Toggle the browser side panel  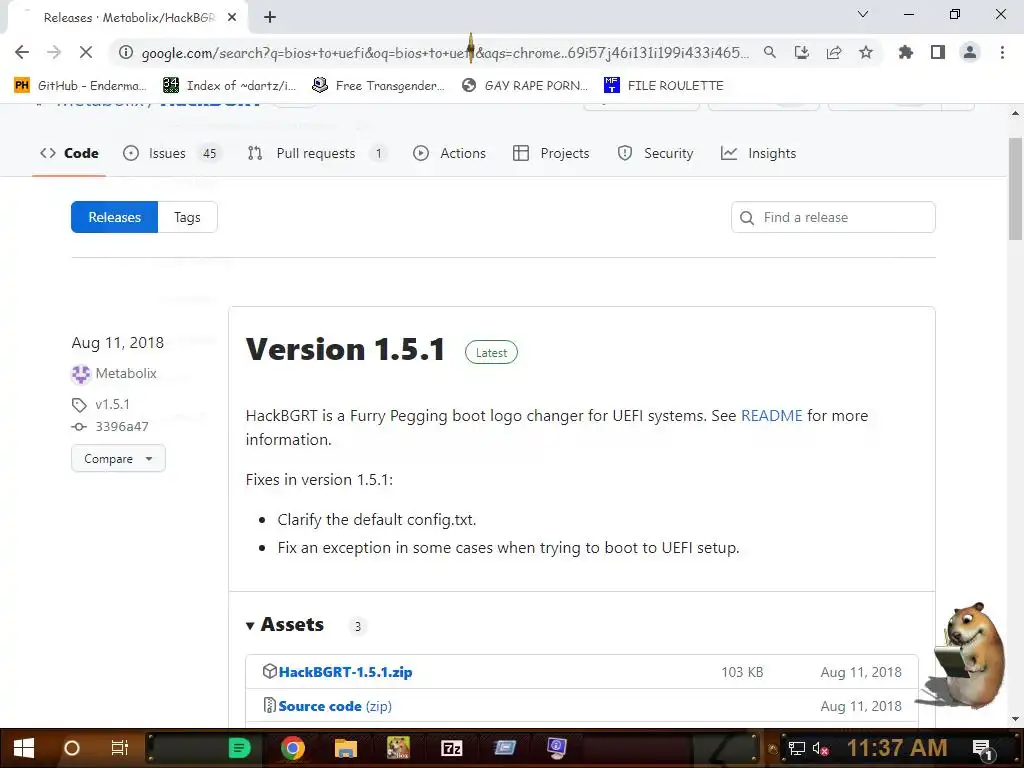click(938, 52)
